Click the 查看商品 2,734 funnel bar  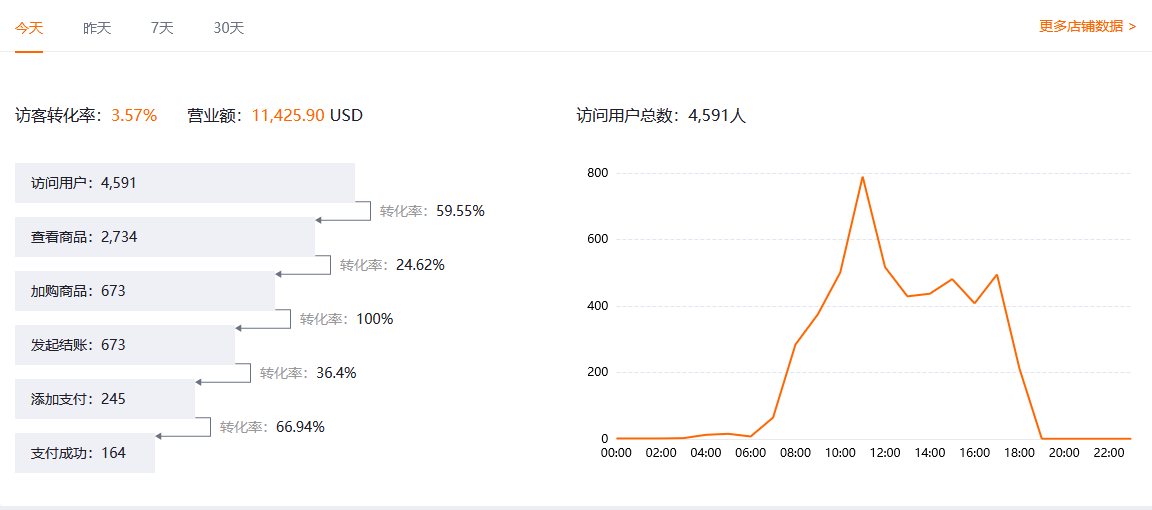point(165,237)
